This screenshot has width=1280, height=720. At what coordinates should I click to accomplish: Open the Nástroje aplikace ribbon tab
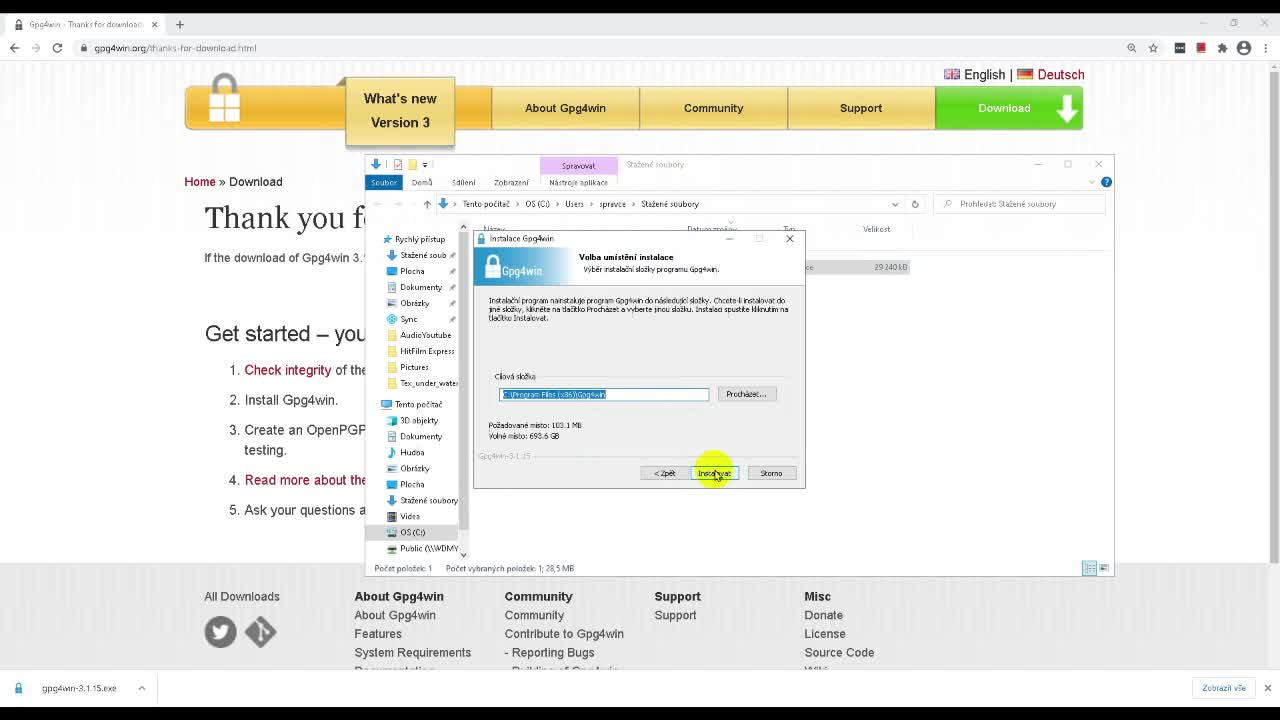tap(578, 182)
